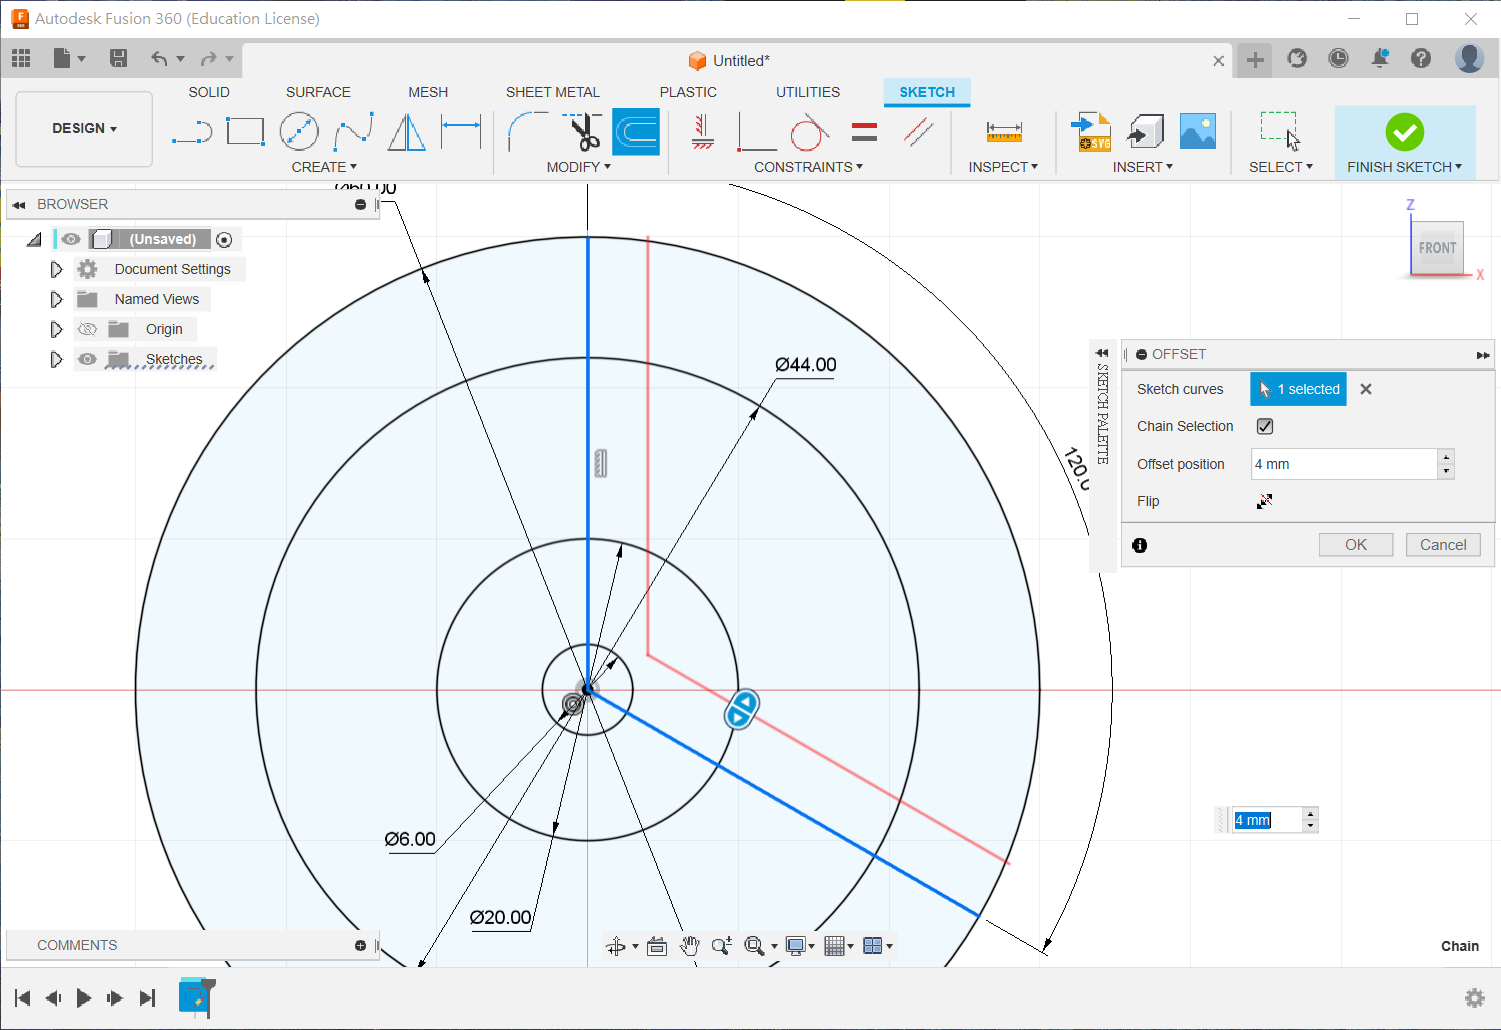Choose the Trim scissors tool

pyautogui.click(x=583, y=132)
